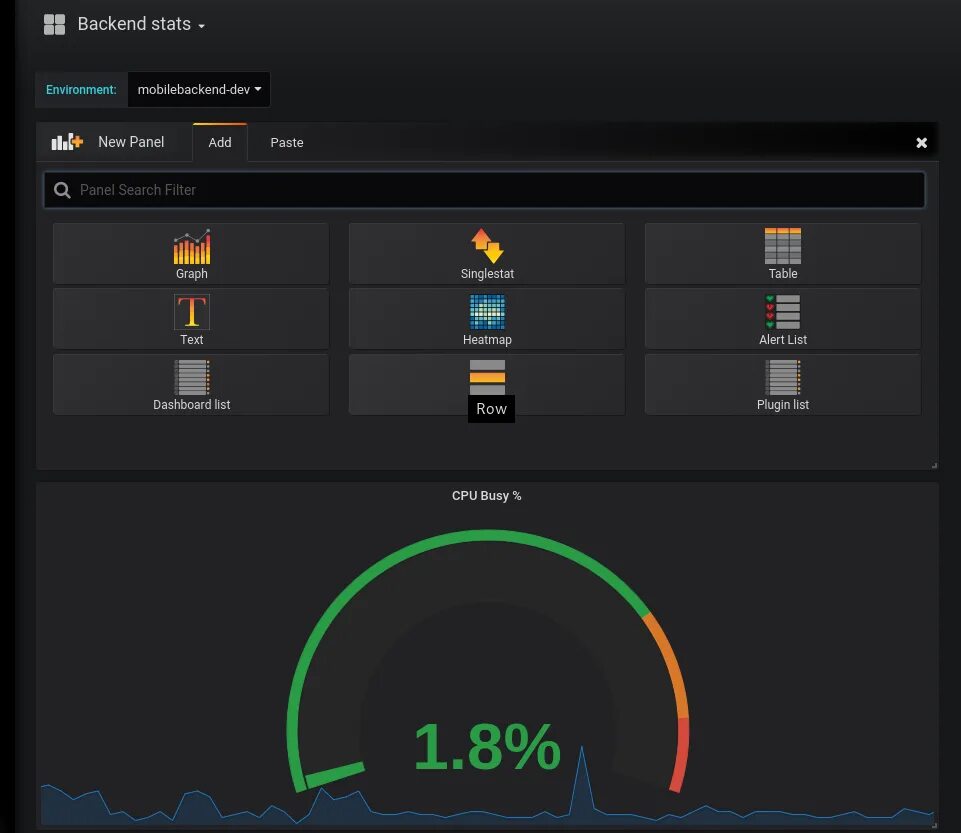Viewport: 961px width, 833px height.
Task: Click the search magnifier icon
Action: click(x=62, y=190)
